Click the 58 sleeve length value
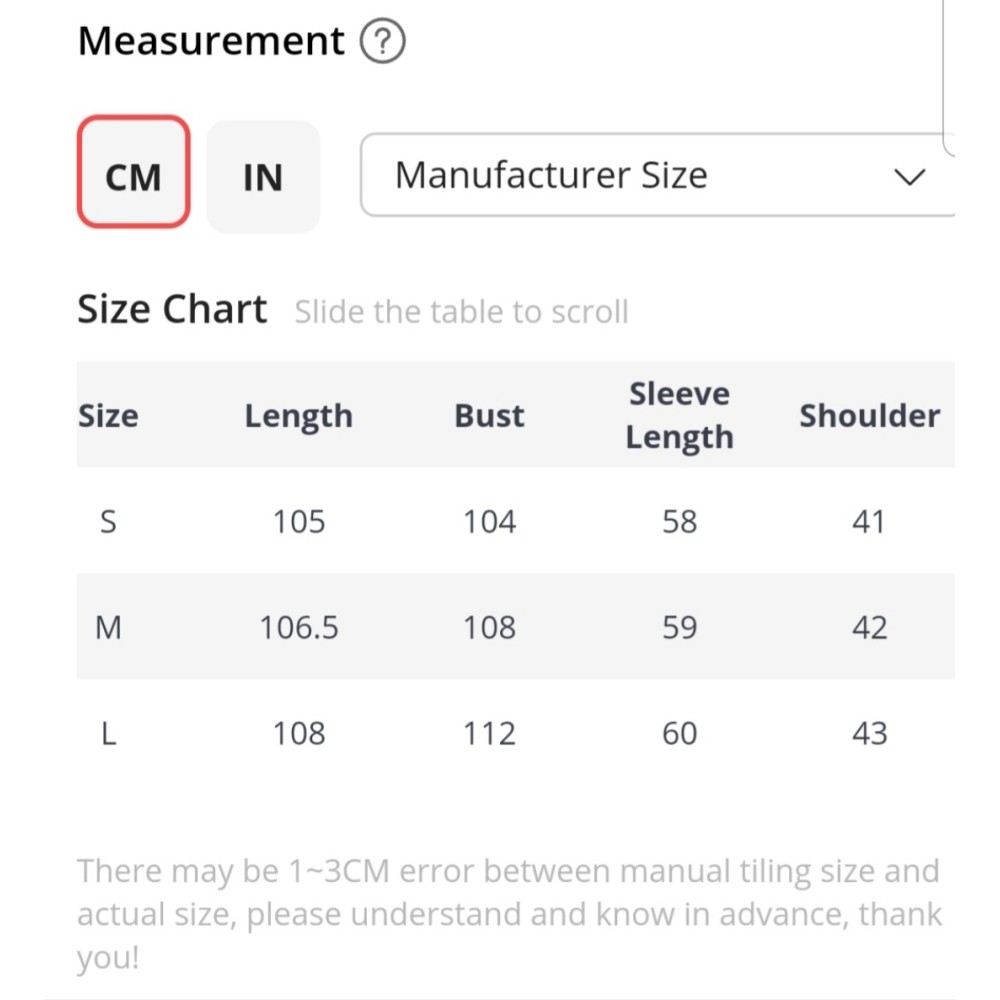1000x1000 pixels. (x=679, y=521)
